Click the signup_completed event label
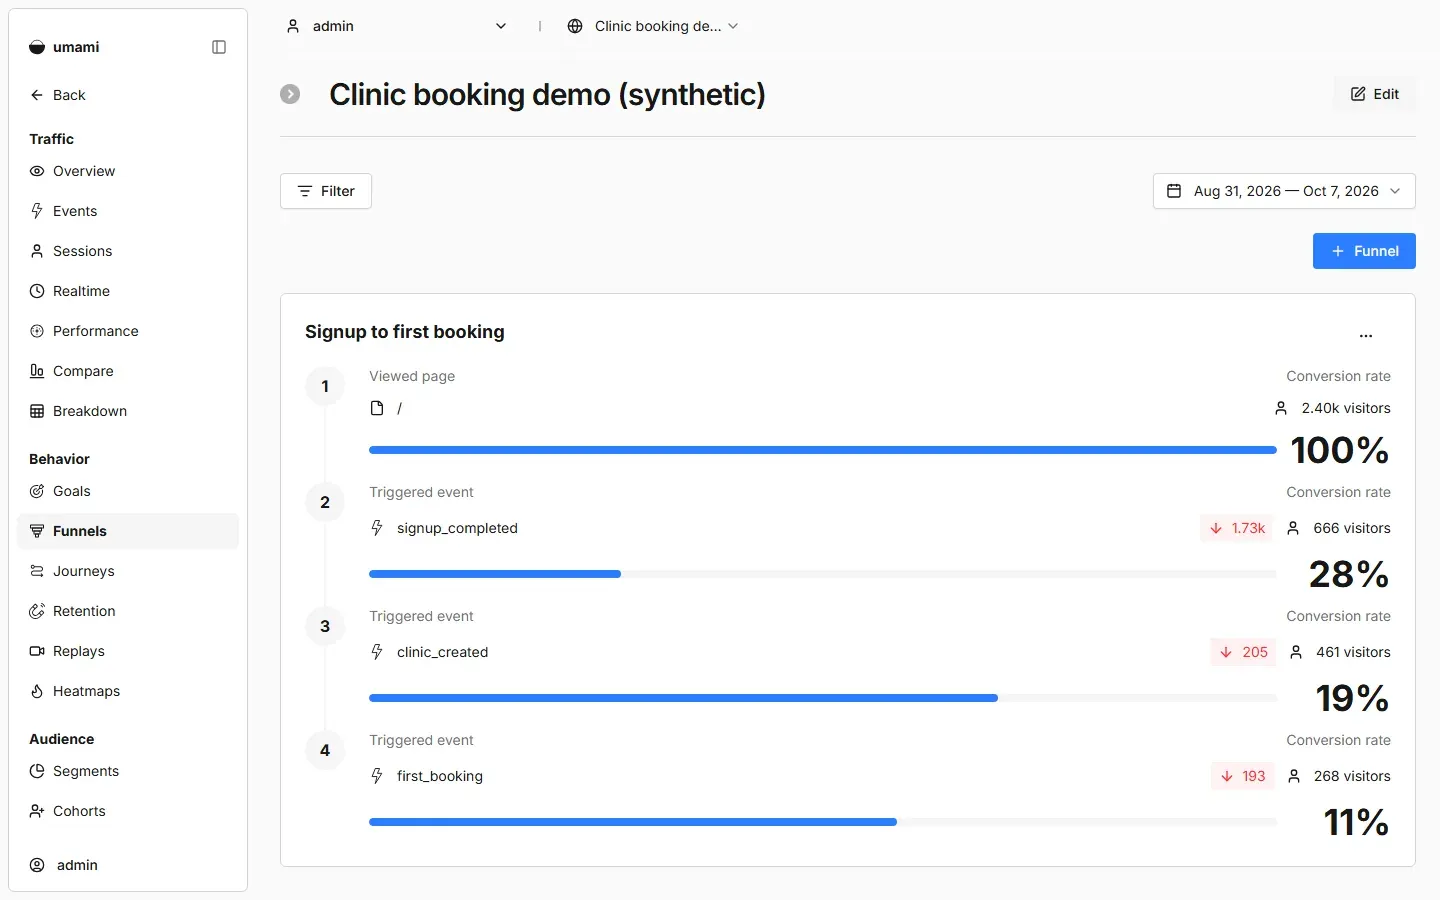 (457, 528)
